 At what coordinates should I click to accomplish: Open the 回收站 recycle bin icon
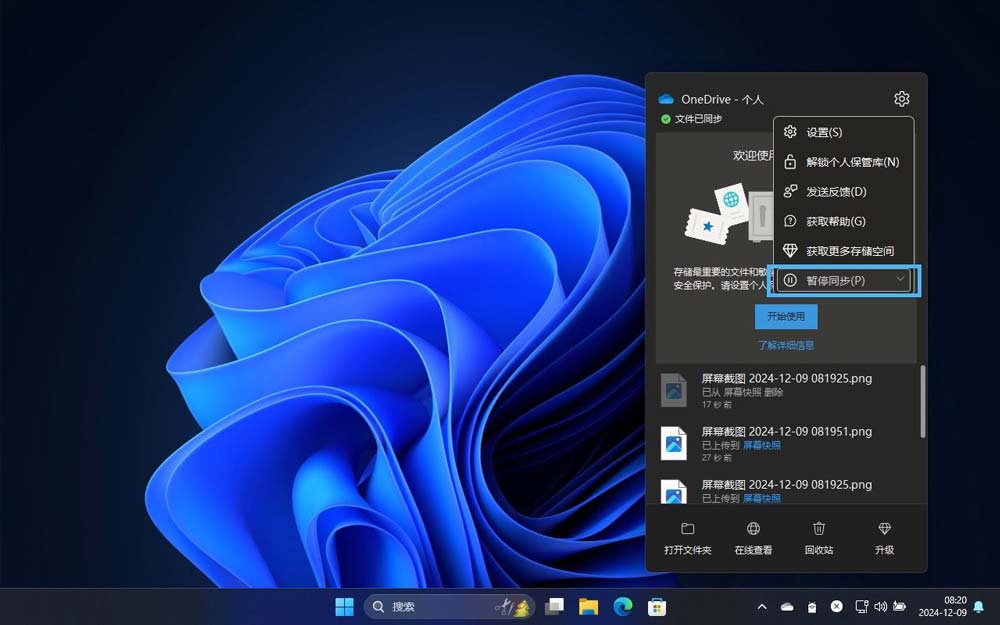tap(819, 529)
